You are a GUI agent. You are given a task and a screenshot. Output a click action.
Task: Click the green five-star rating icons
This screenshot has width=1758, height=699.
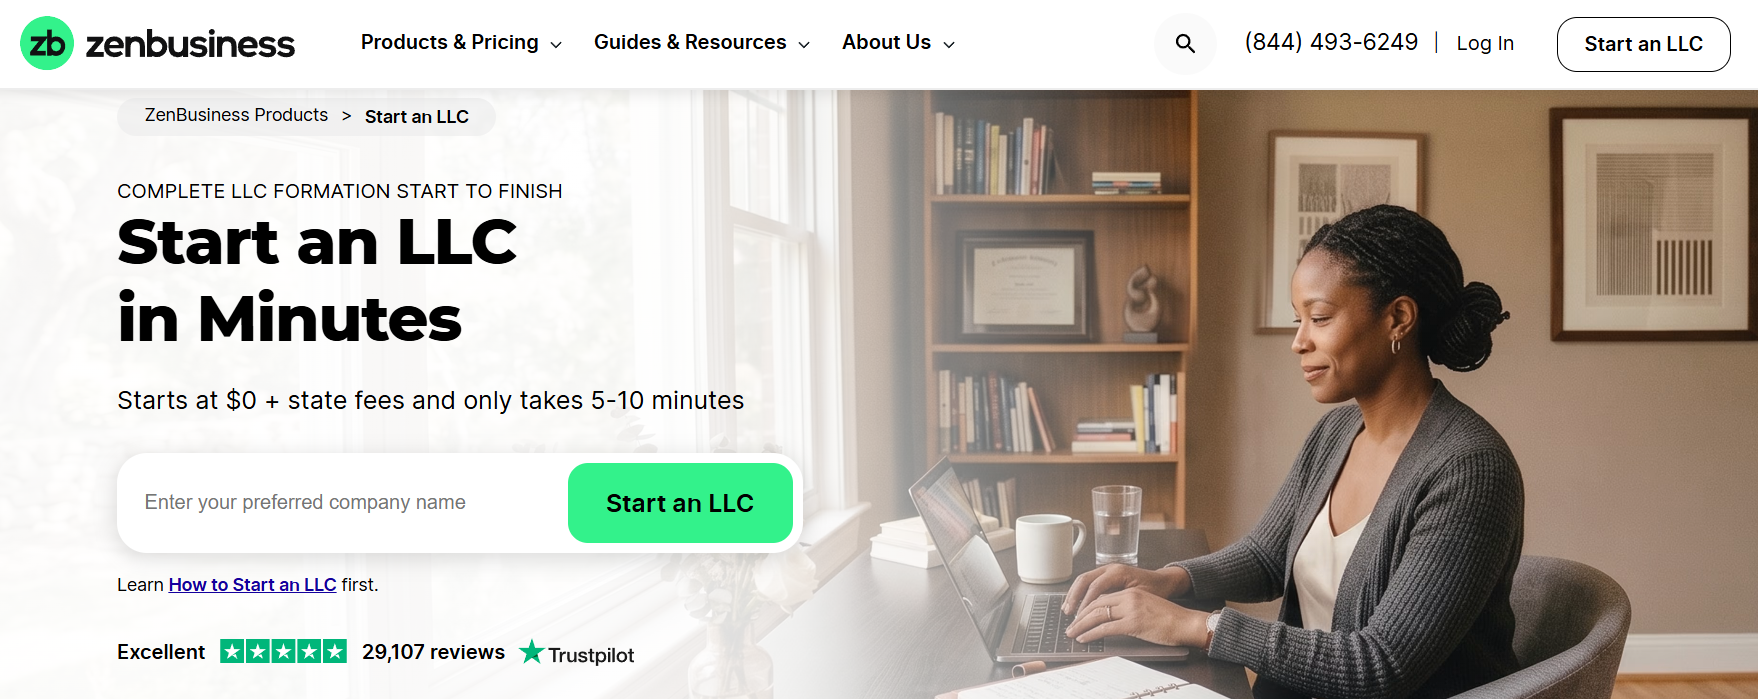click(284, 652)
